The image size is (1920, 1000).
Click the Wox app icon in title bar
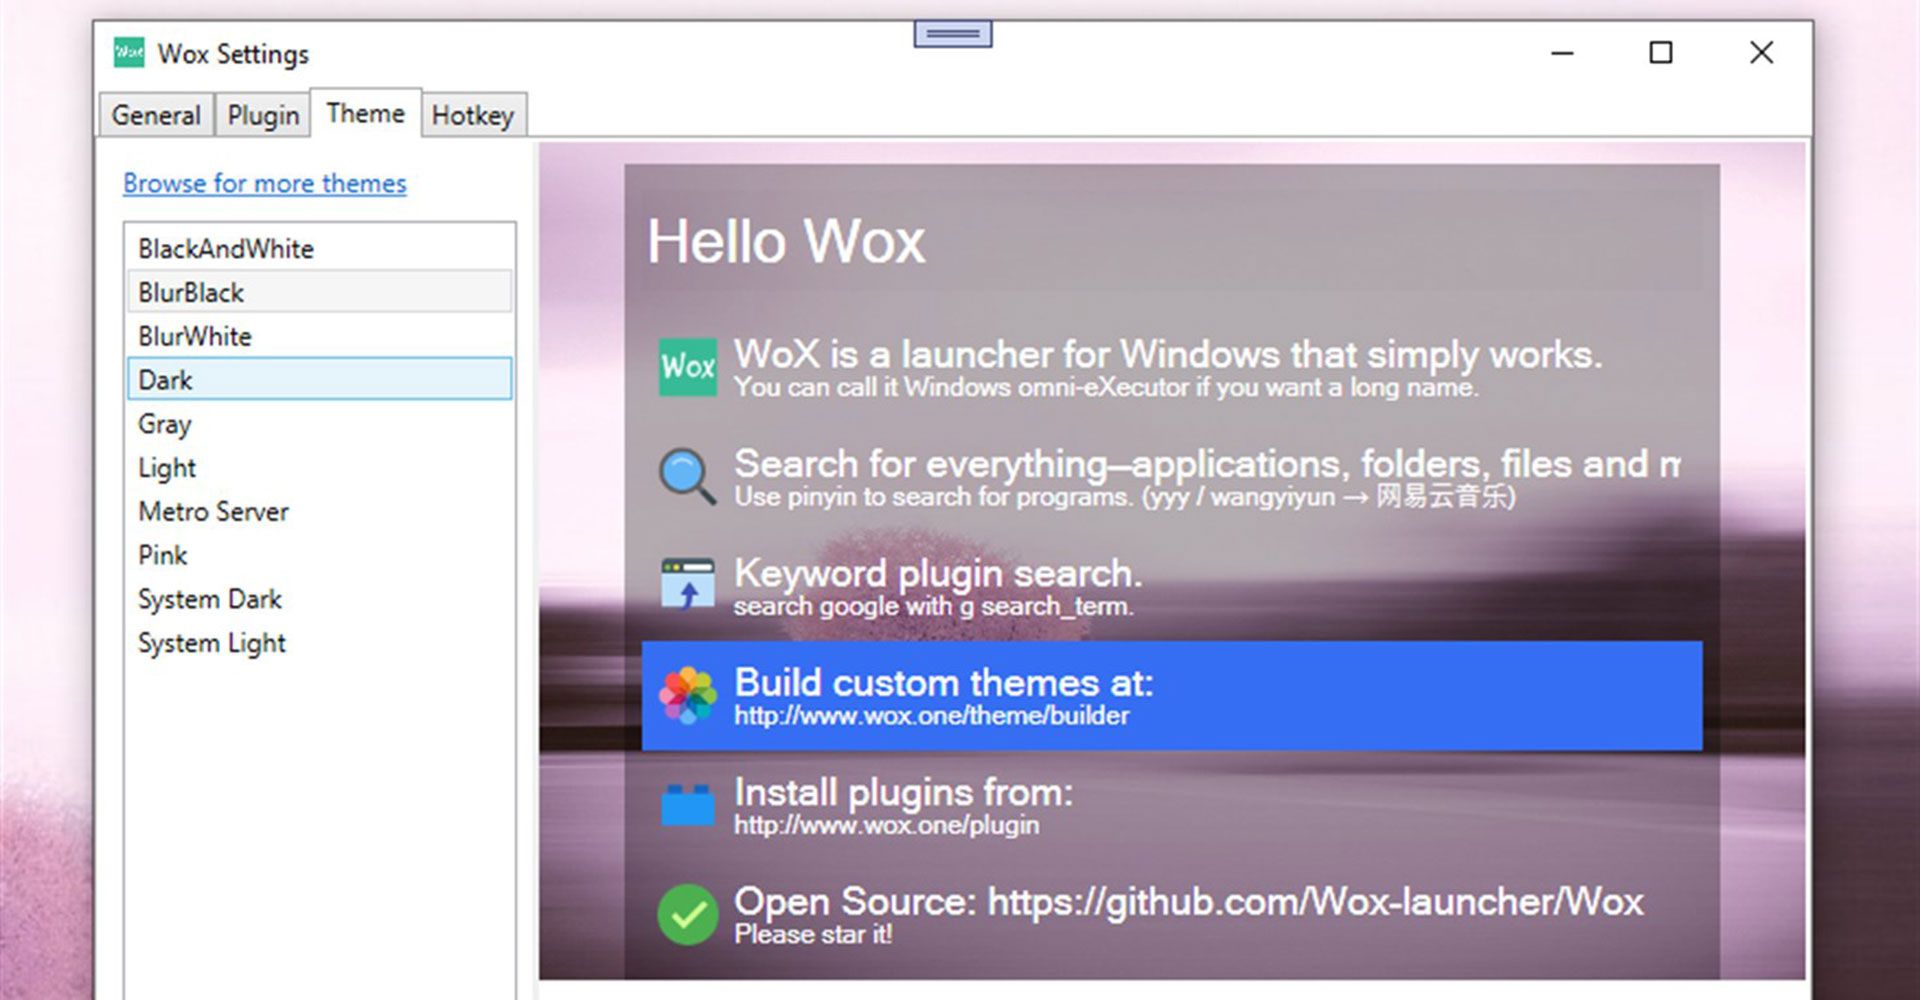tap(129, 52)
